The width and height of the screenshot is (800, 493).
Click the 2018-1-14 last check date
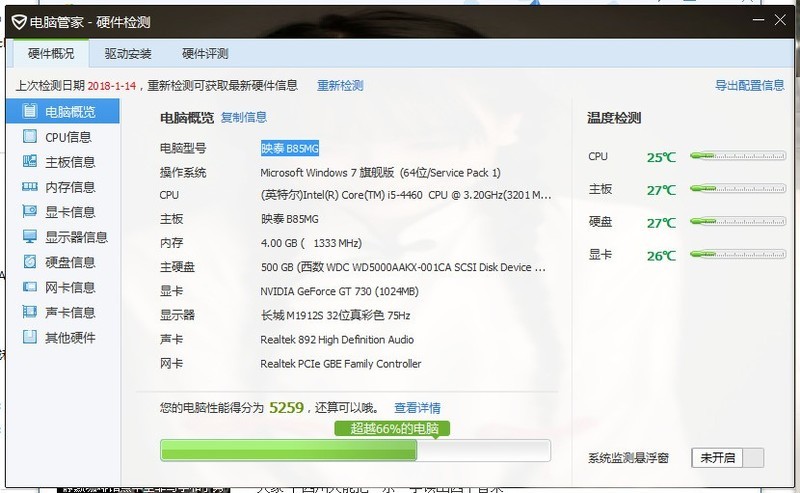(112, 86)
